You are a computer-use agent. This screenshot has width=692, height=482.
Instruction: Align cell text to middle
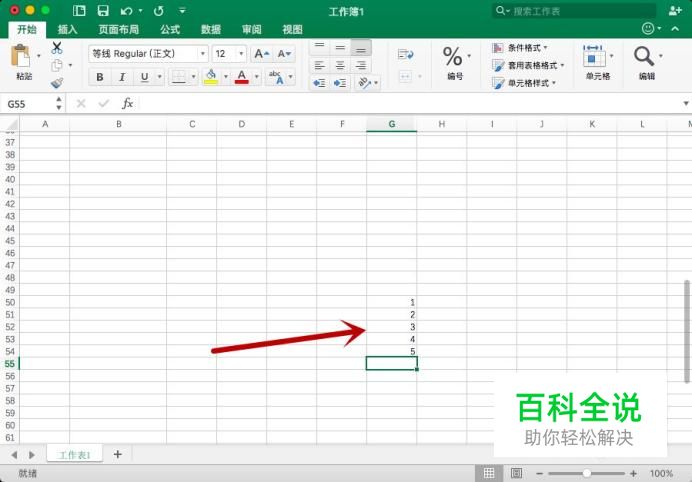coord(340,47)
